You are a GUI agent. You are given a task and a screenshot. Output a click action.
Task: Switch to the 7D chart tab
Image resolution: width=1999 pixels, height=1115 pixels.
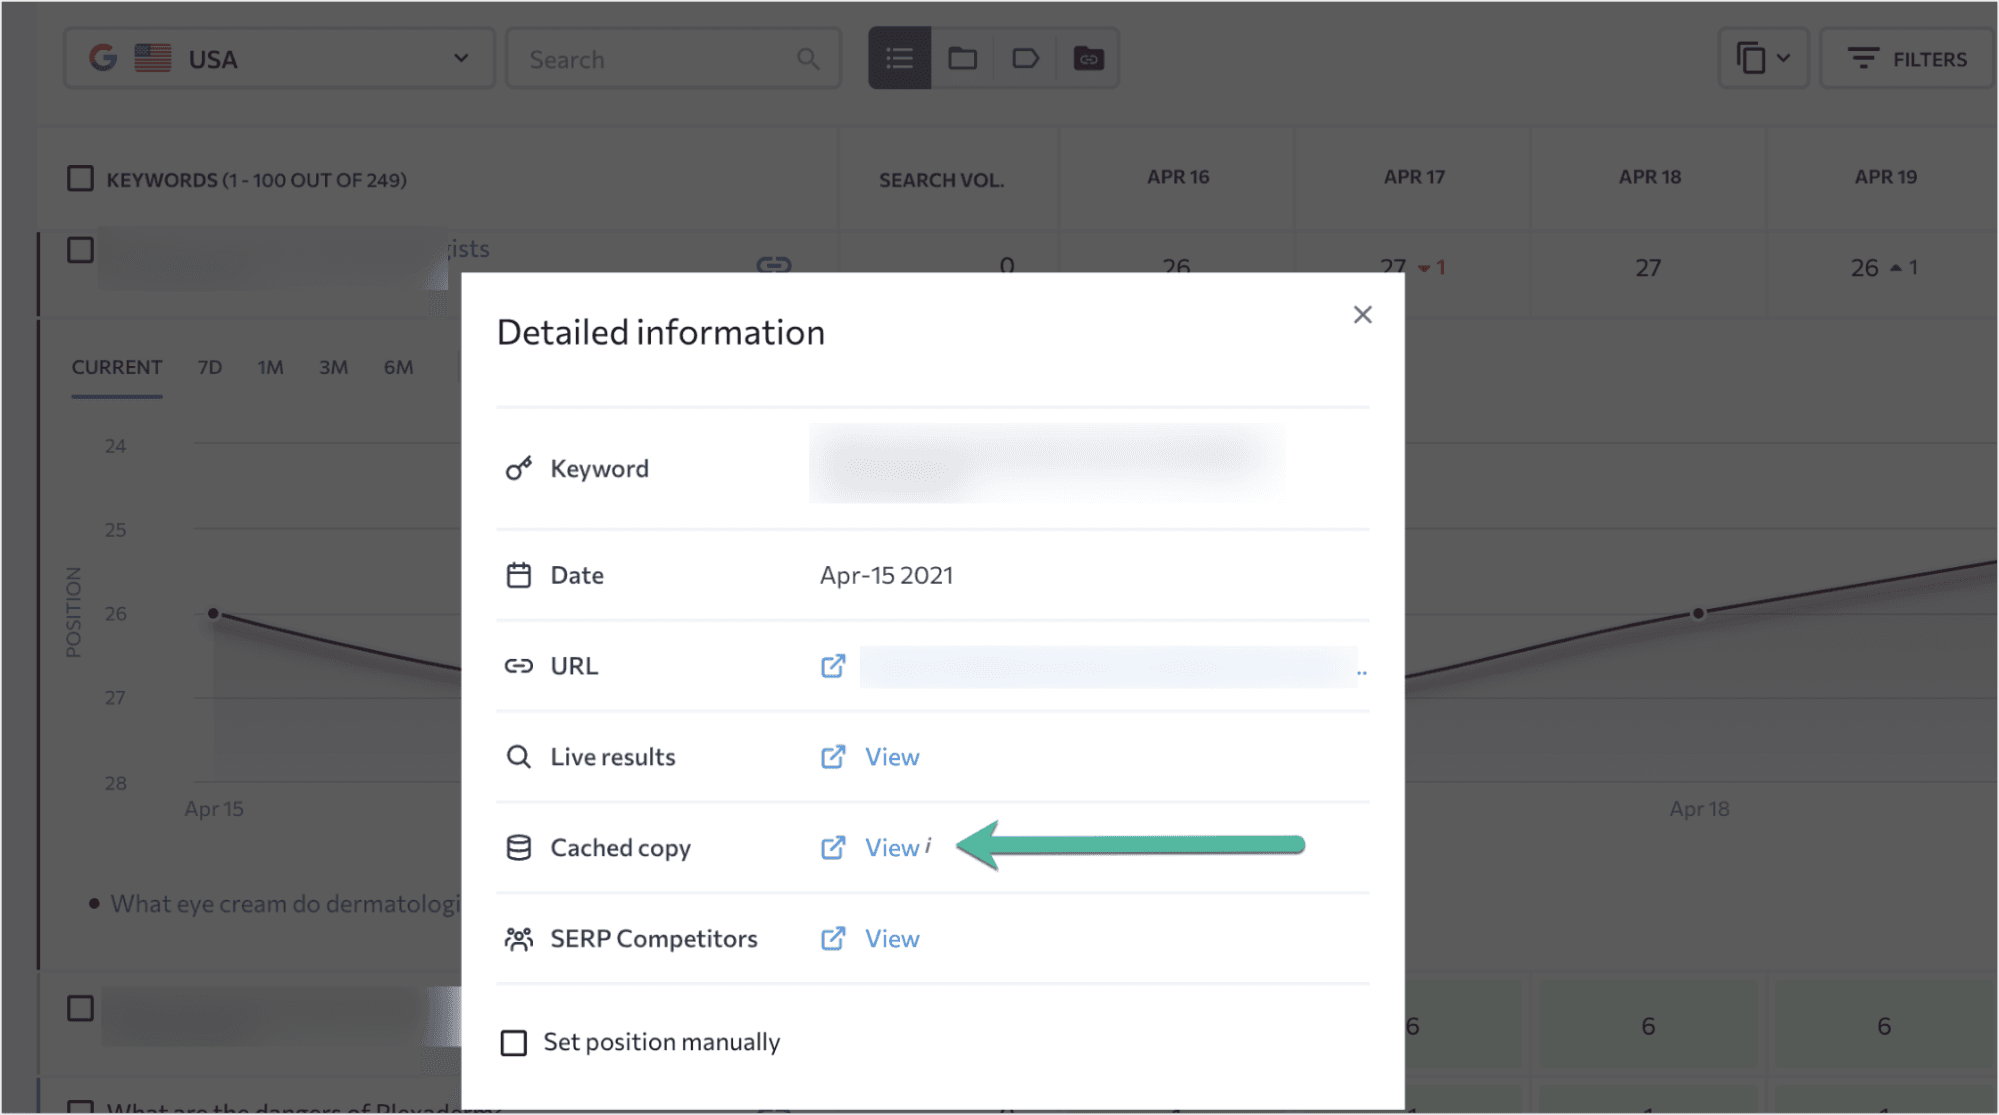tap(209, 367)
